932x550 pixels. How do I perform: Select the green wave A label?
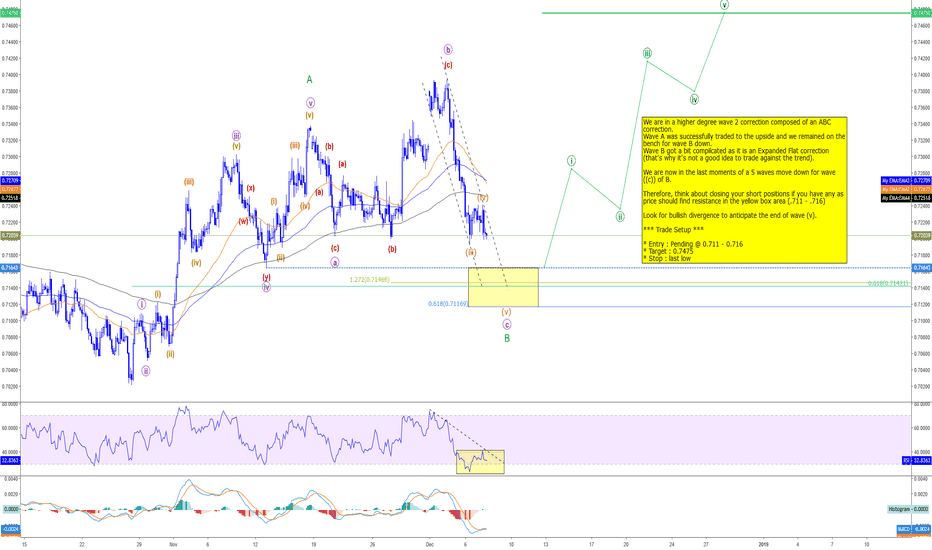[x=309, y=80]
